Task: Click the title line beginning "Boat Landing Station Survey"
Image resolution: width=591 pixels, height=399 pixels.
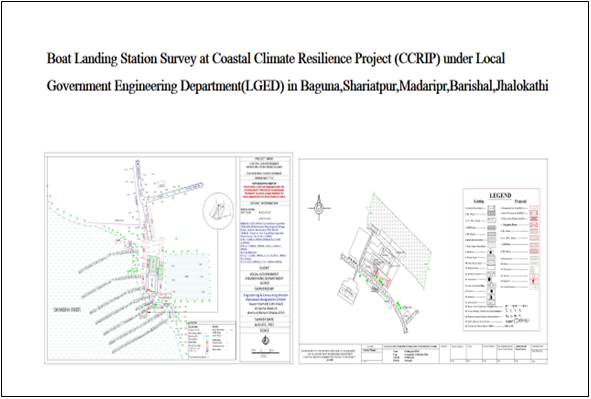Action: coord(276,60)
